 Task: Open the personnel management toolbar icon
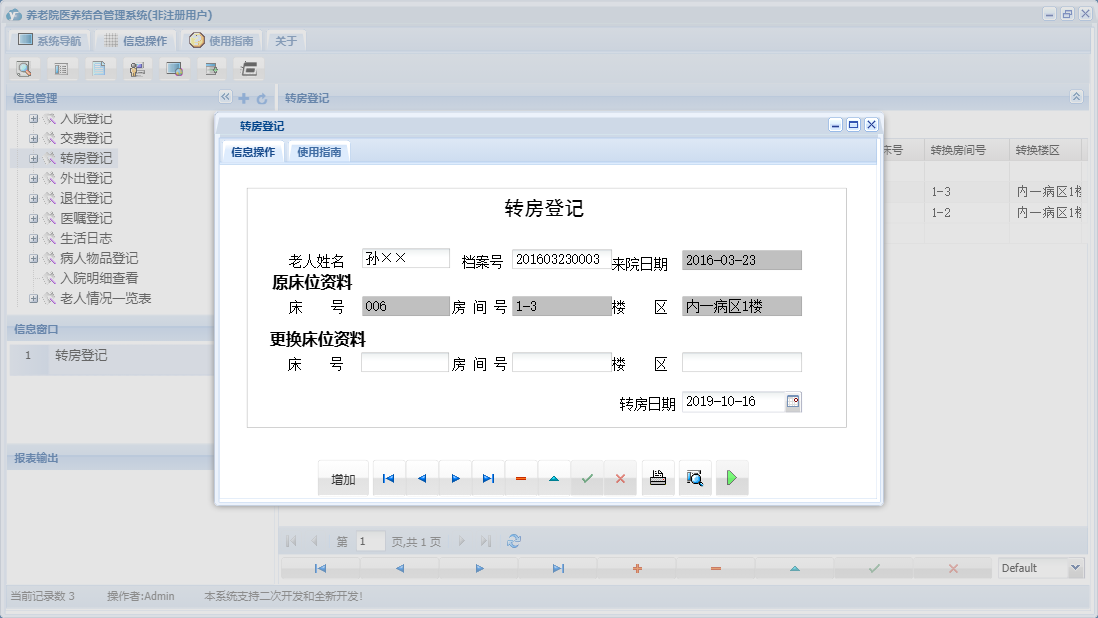click(x=138, y=68)
